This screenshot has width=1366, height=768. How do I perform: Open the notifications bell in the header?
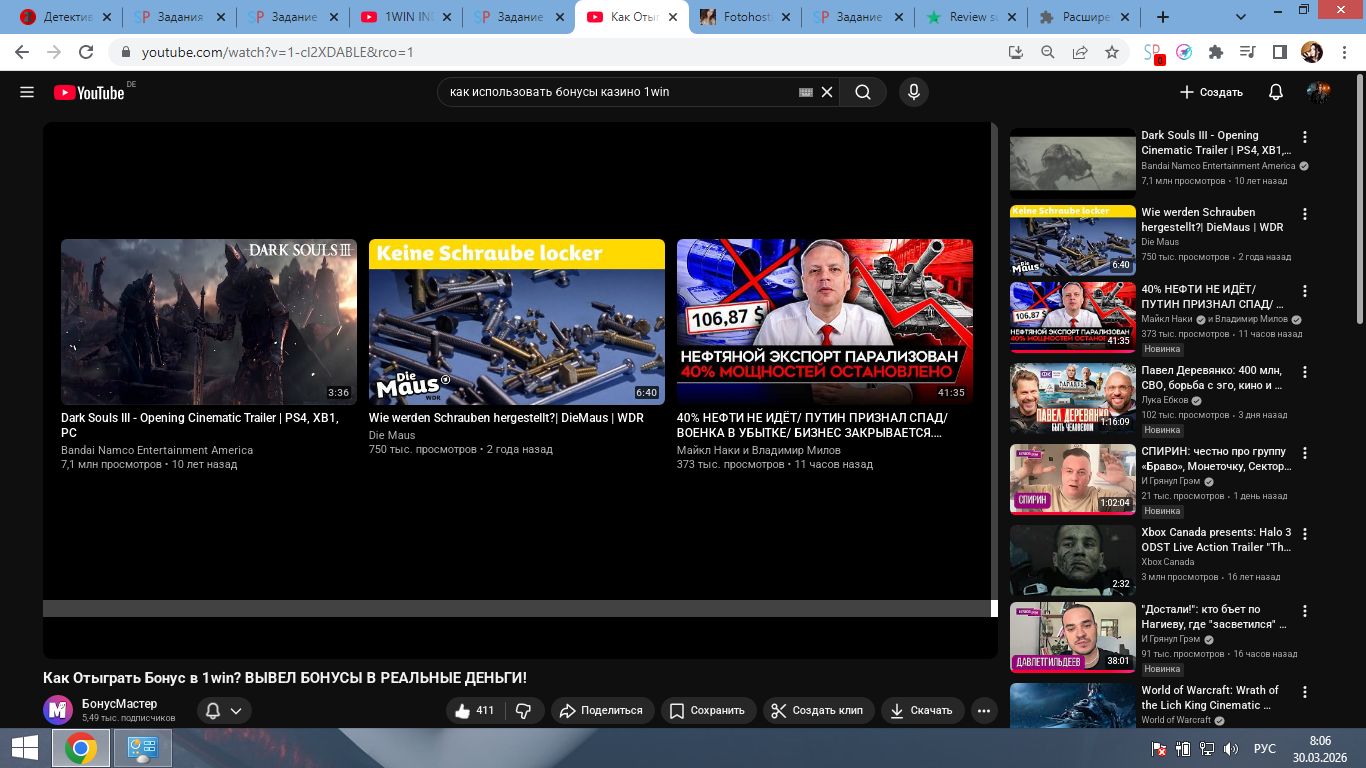point(1275,92)
